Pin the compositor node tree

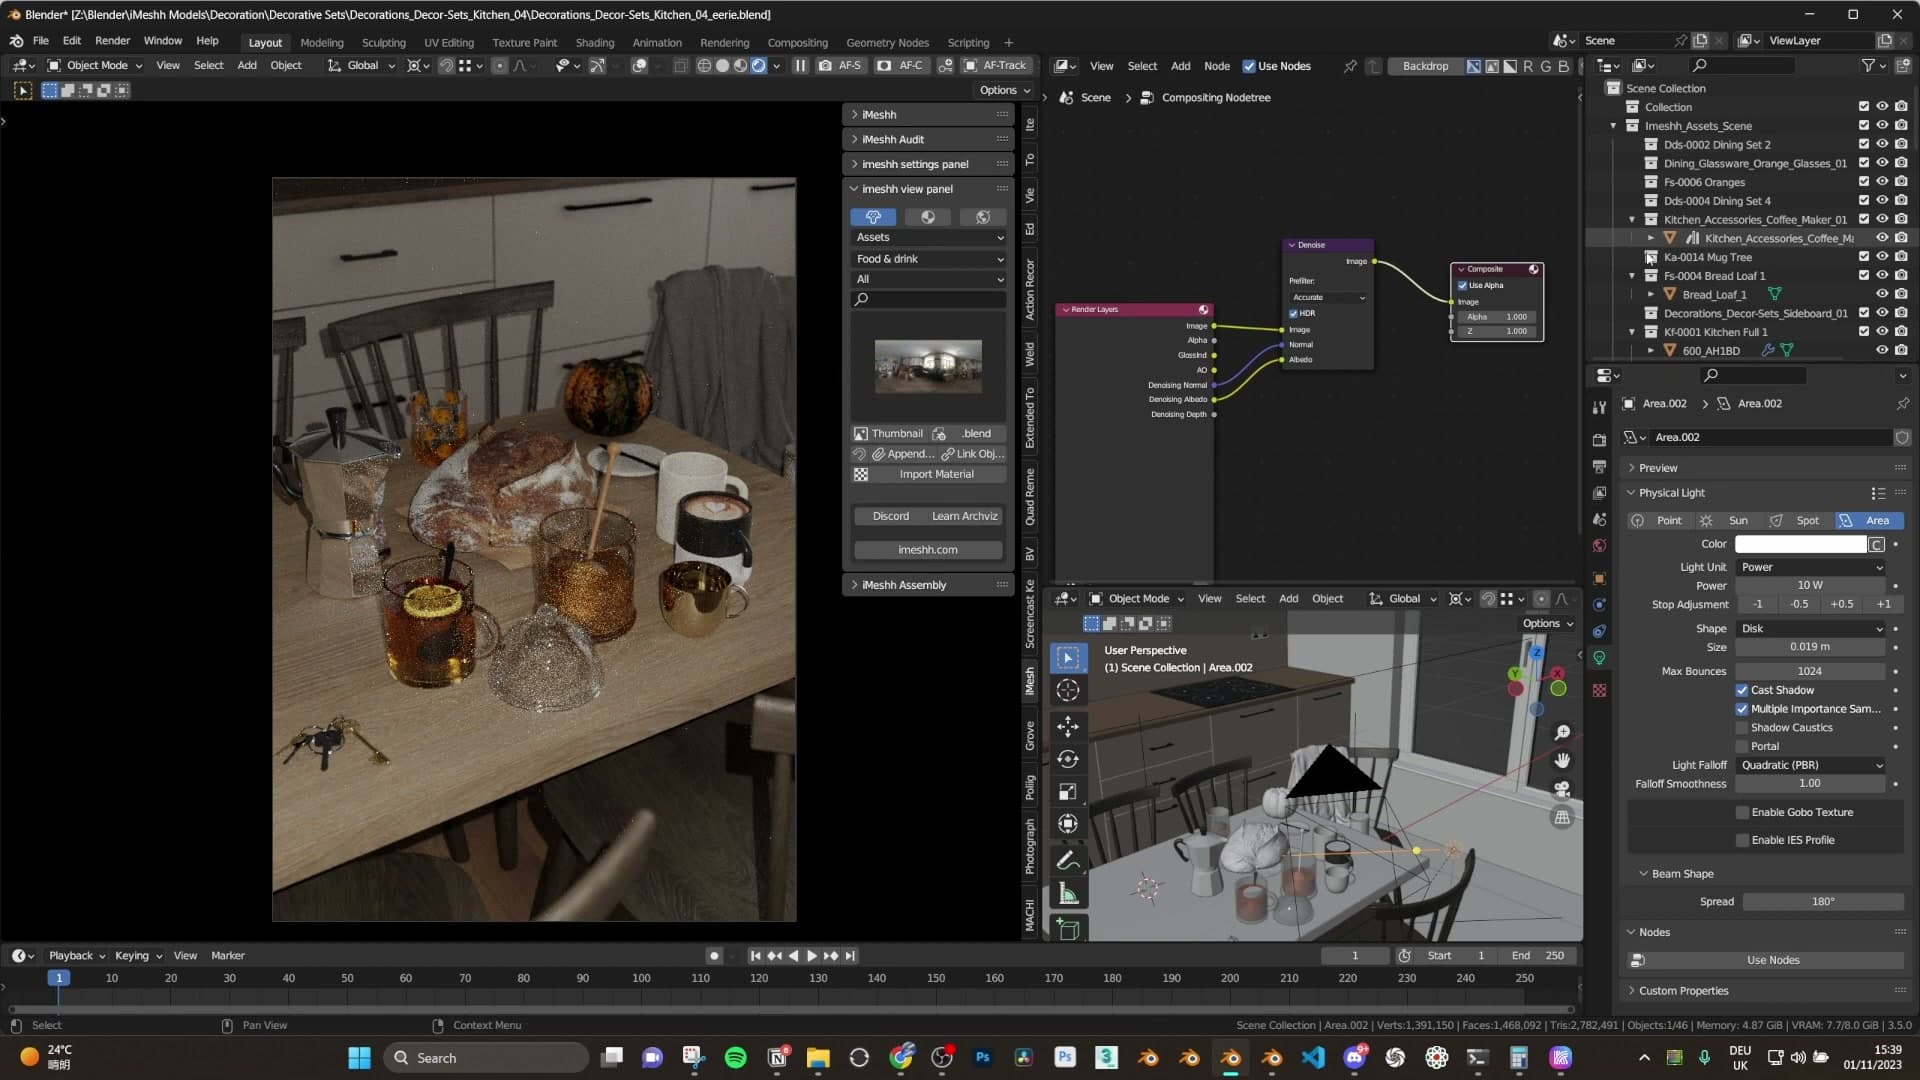click(x=1350, y=66)
